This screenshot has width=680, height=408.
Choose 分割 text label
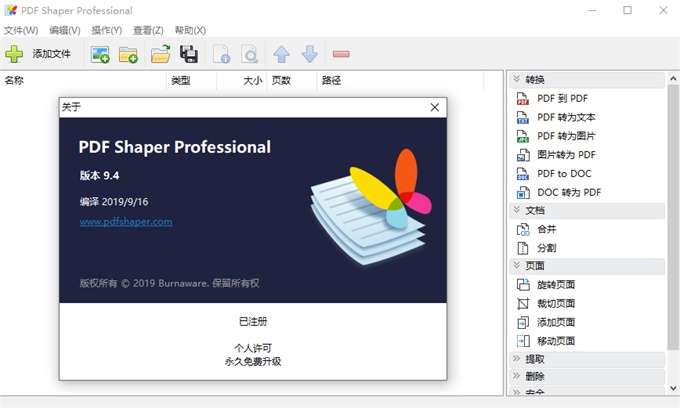[x=546, y=248]
